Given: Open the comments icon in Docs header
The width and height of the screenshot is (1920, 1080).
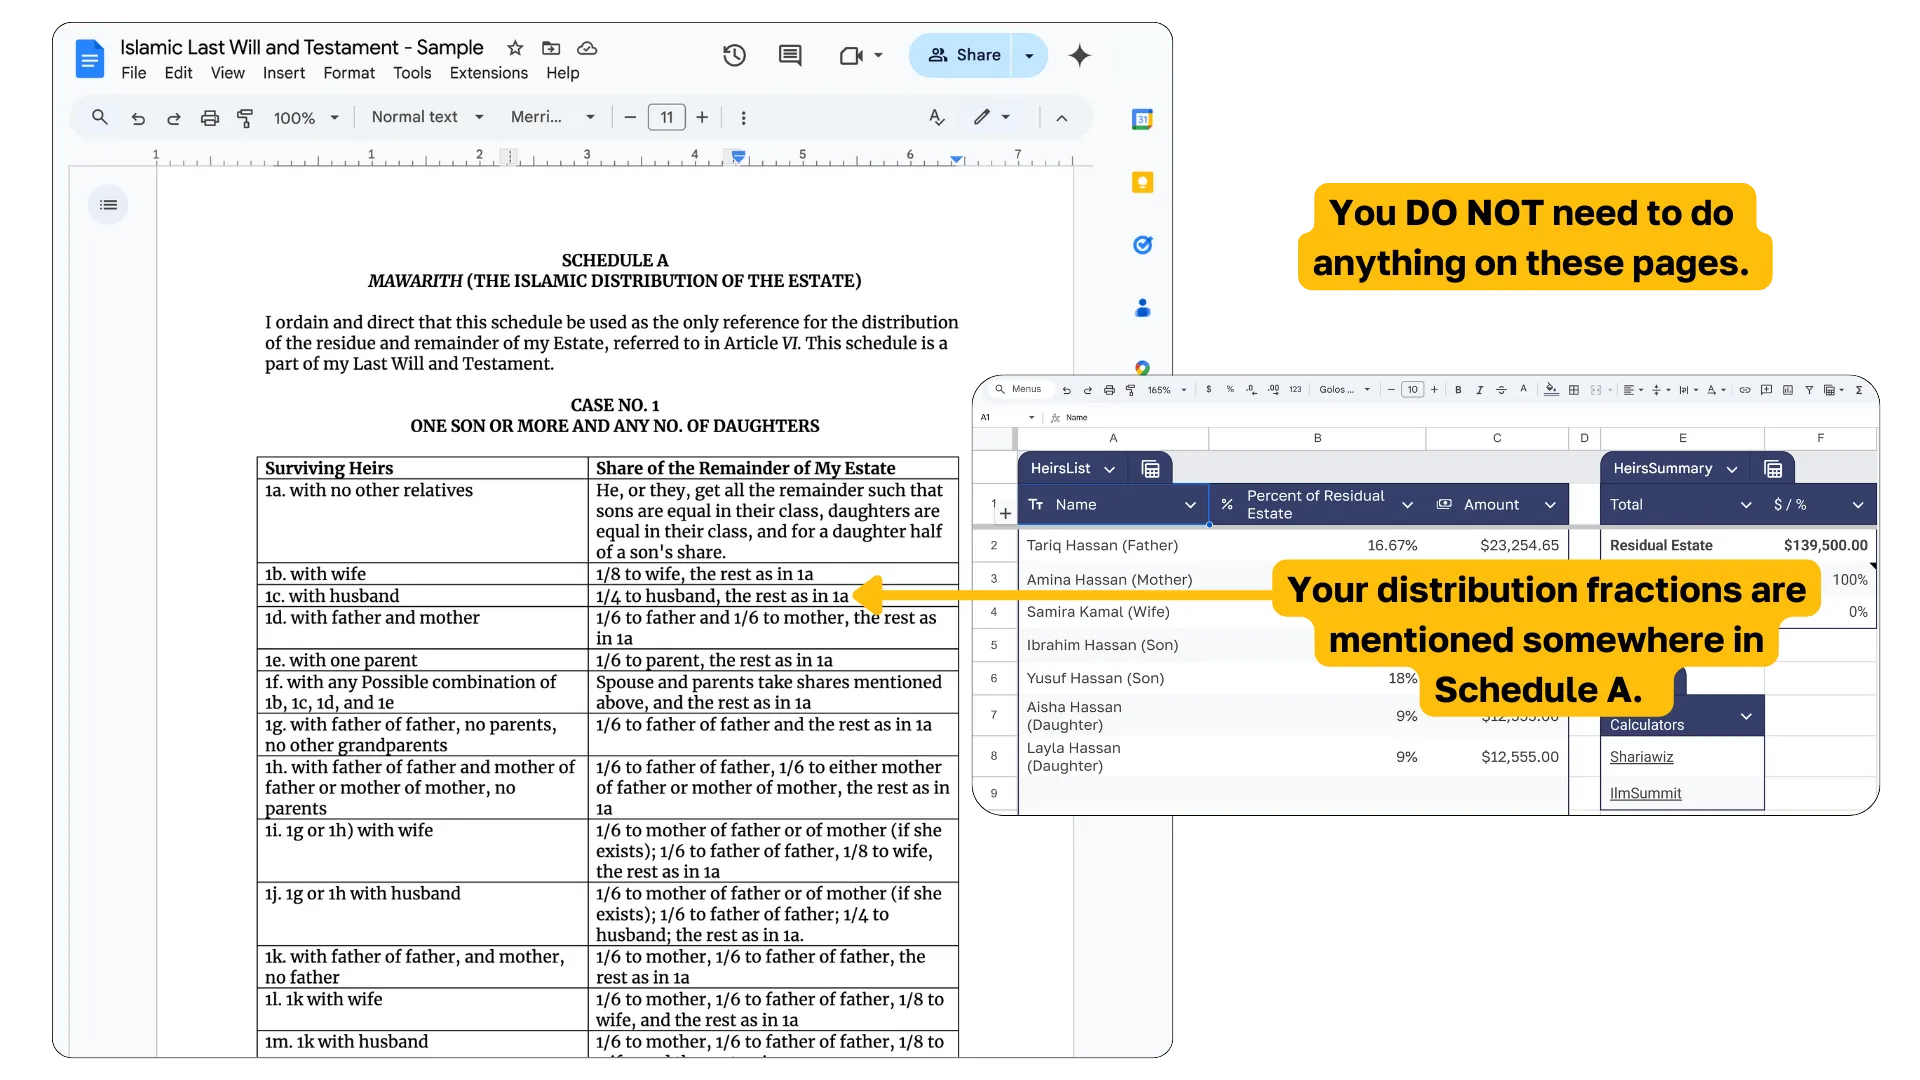Looking at the screenshot, I should coord(790,55).
